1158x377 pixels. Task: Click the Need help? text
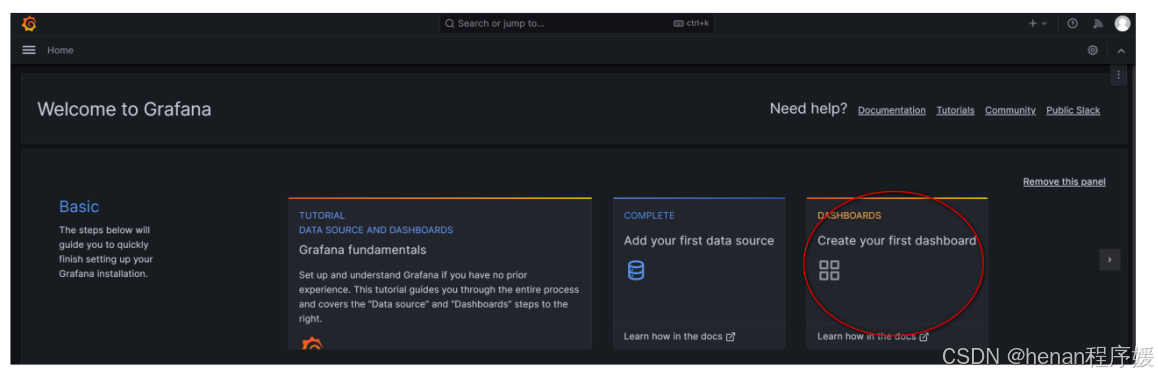809,109
